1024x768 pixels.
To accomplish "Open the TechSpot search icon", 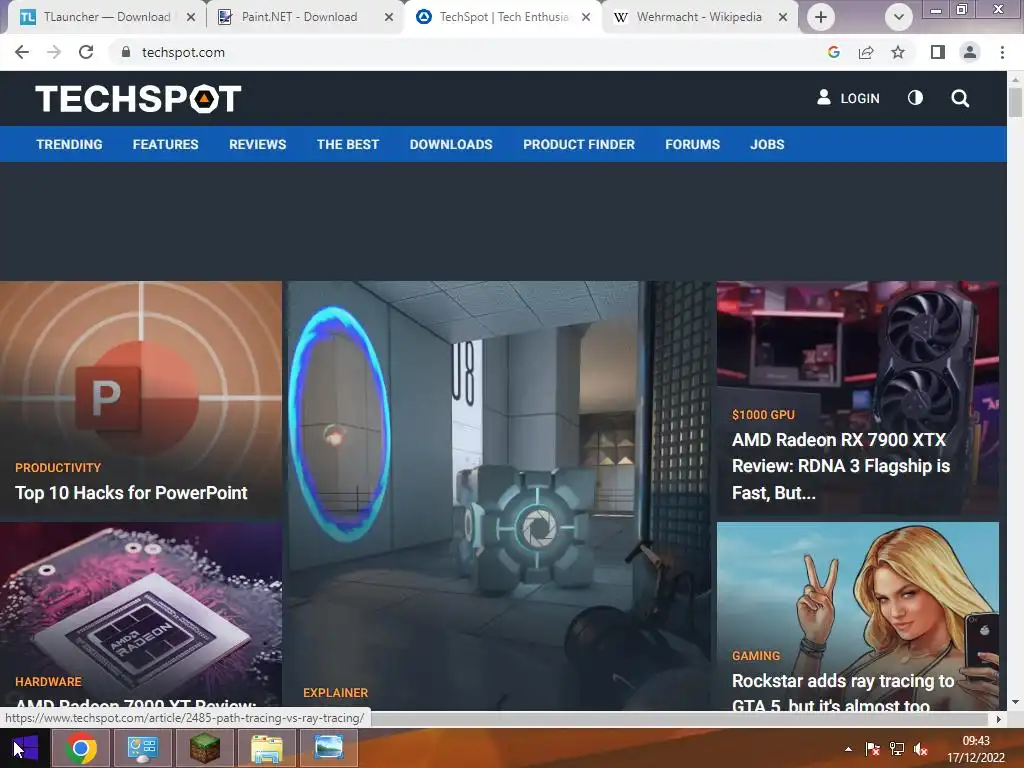I will pos(960,99).
